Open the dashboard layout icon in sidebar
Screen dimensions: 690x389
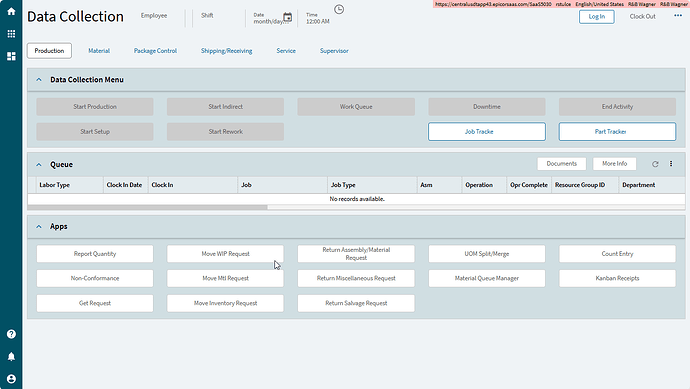pos(11,56)
